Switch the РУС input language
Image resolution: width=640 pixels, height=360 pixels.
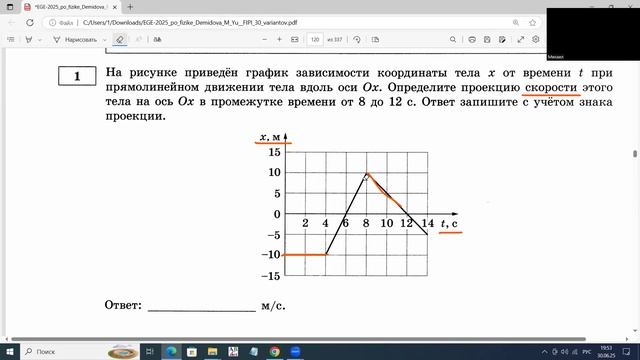pyautogui.click(x=587, y=351)
